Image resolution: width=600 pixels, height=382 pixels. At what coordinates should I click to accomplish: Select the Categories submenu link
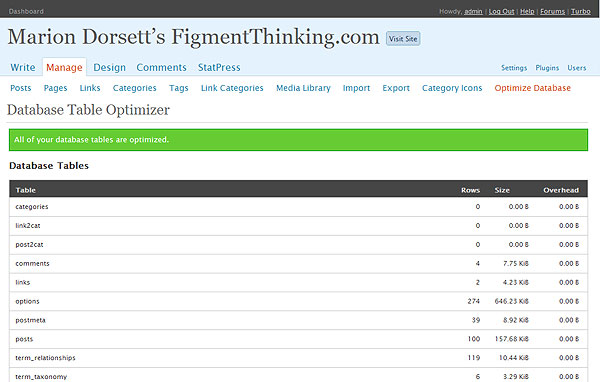click(134, 88)
